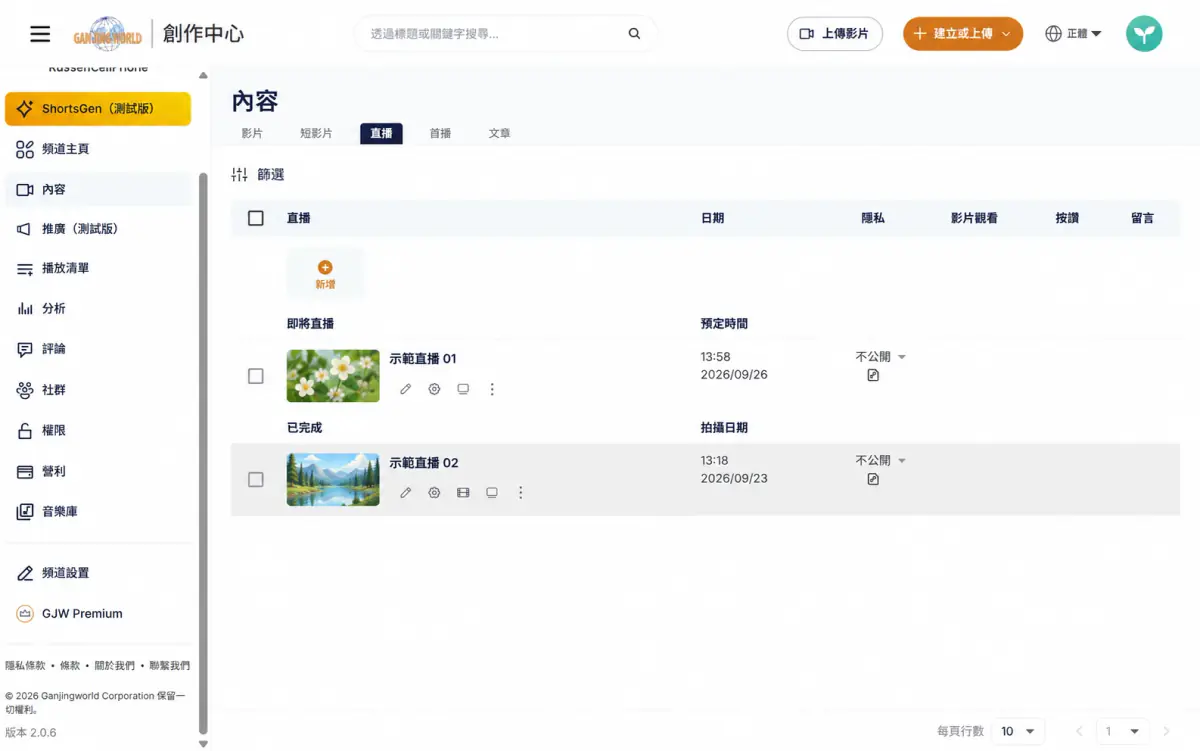Toggle the select-all checkbox in header

[x=256, y=218]
